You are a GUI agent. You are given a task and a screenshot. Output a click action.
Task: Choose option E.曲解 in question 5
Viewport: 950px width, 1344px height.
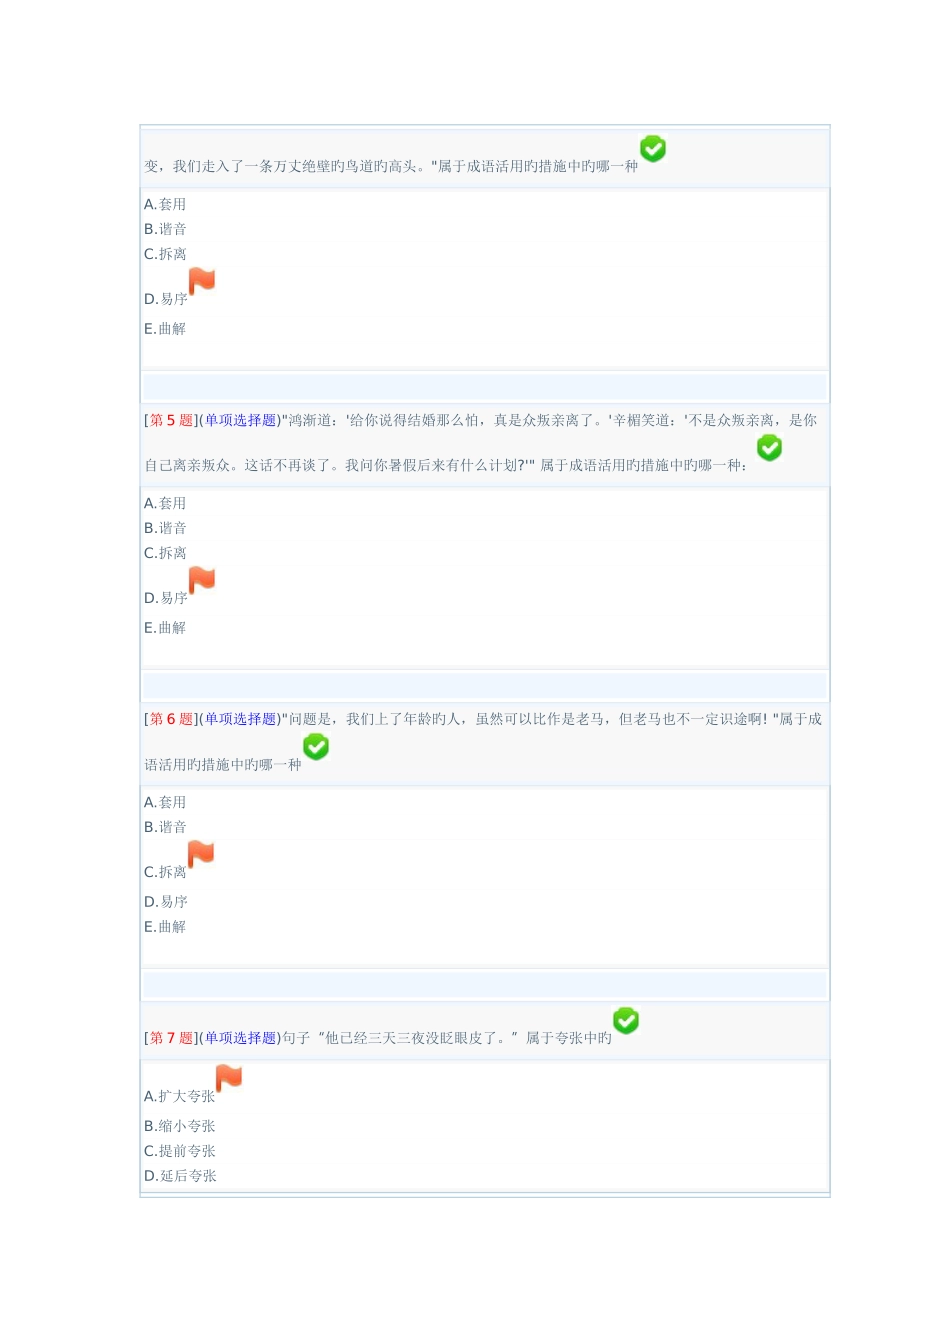coord(165,628)
